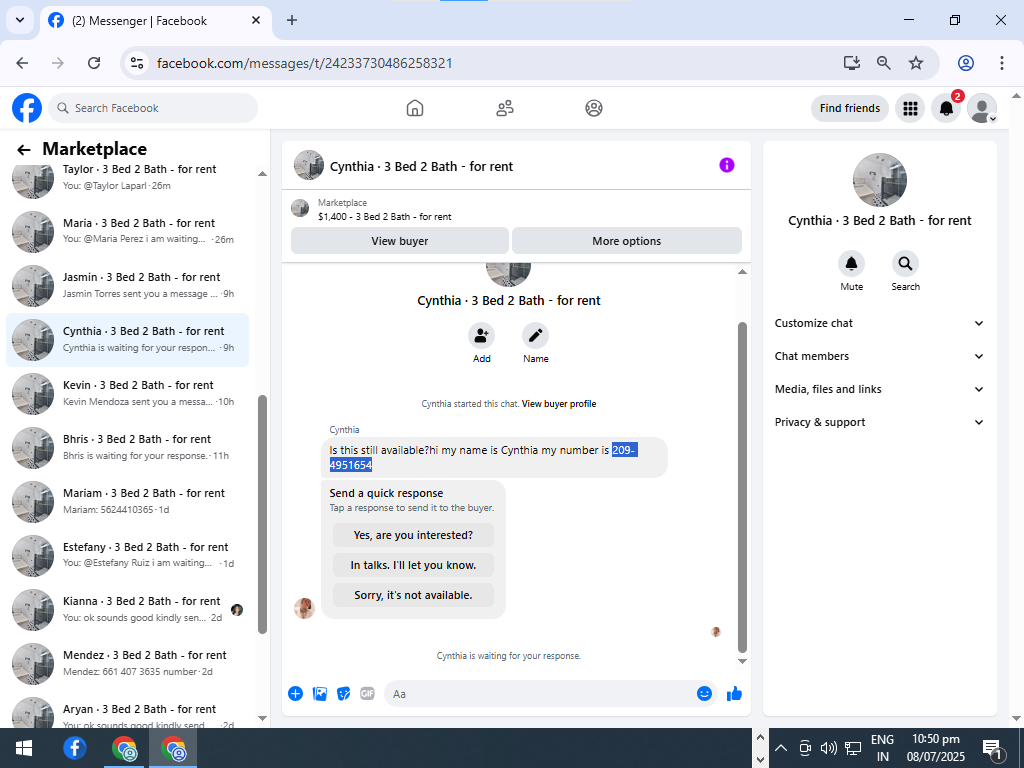Bookmark this page with the star
Screen dimensions: 1024x768
pos(916,63)
